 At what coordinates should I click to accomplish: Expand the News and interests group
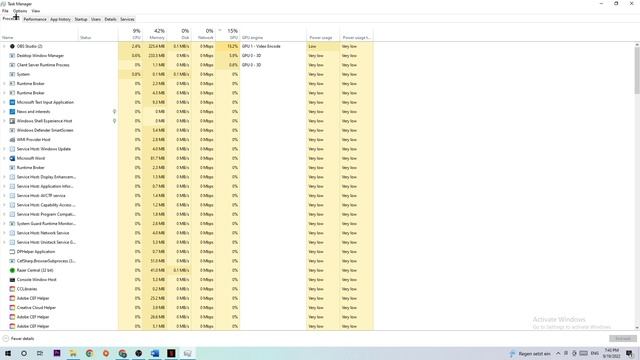coord(4,111)
